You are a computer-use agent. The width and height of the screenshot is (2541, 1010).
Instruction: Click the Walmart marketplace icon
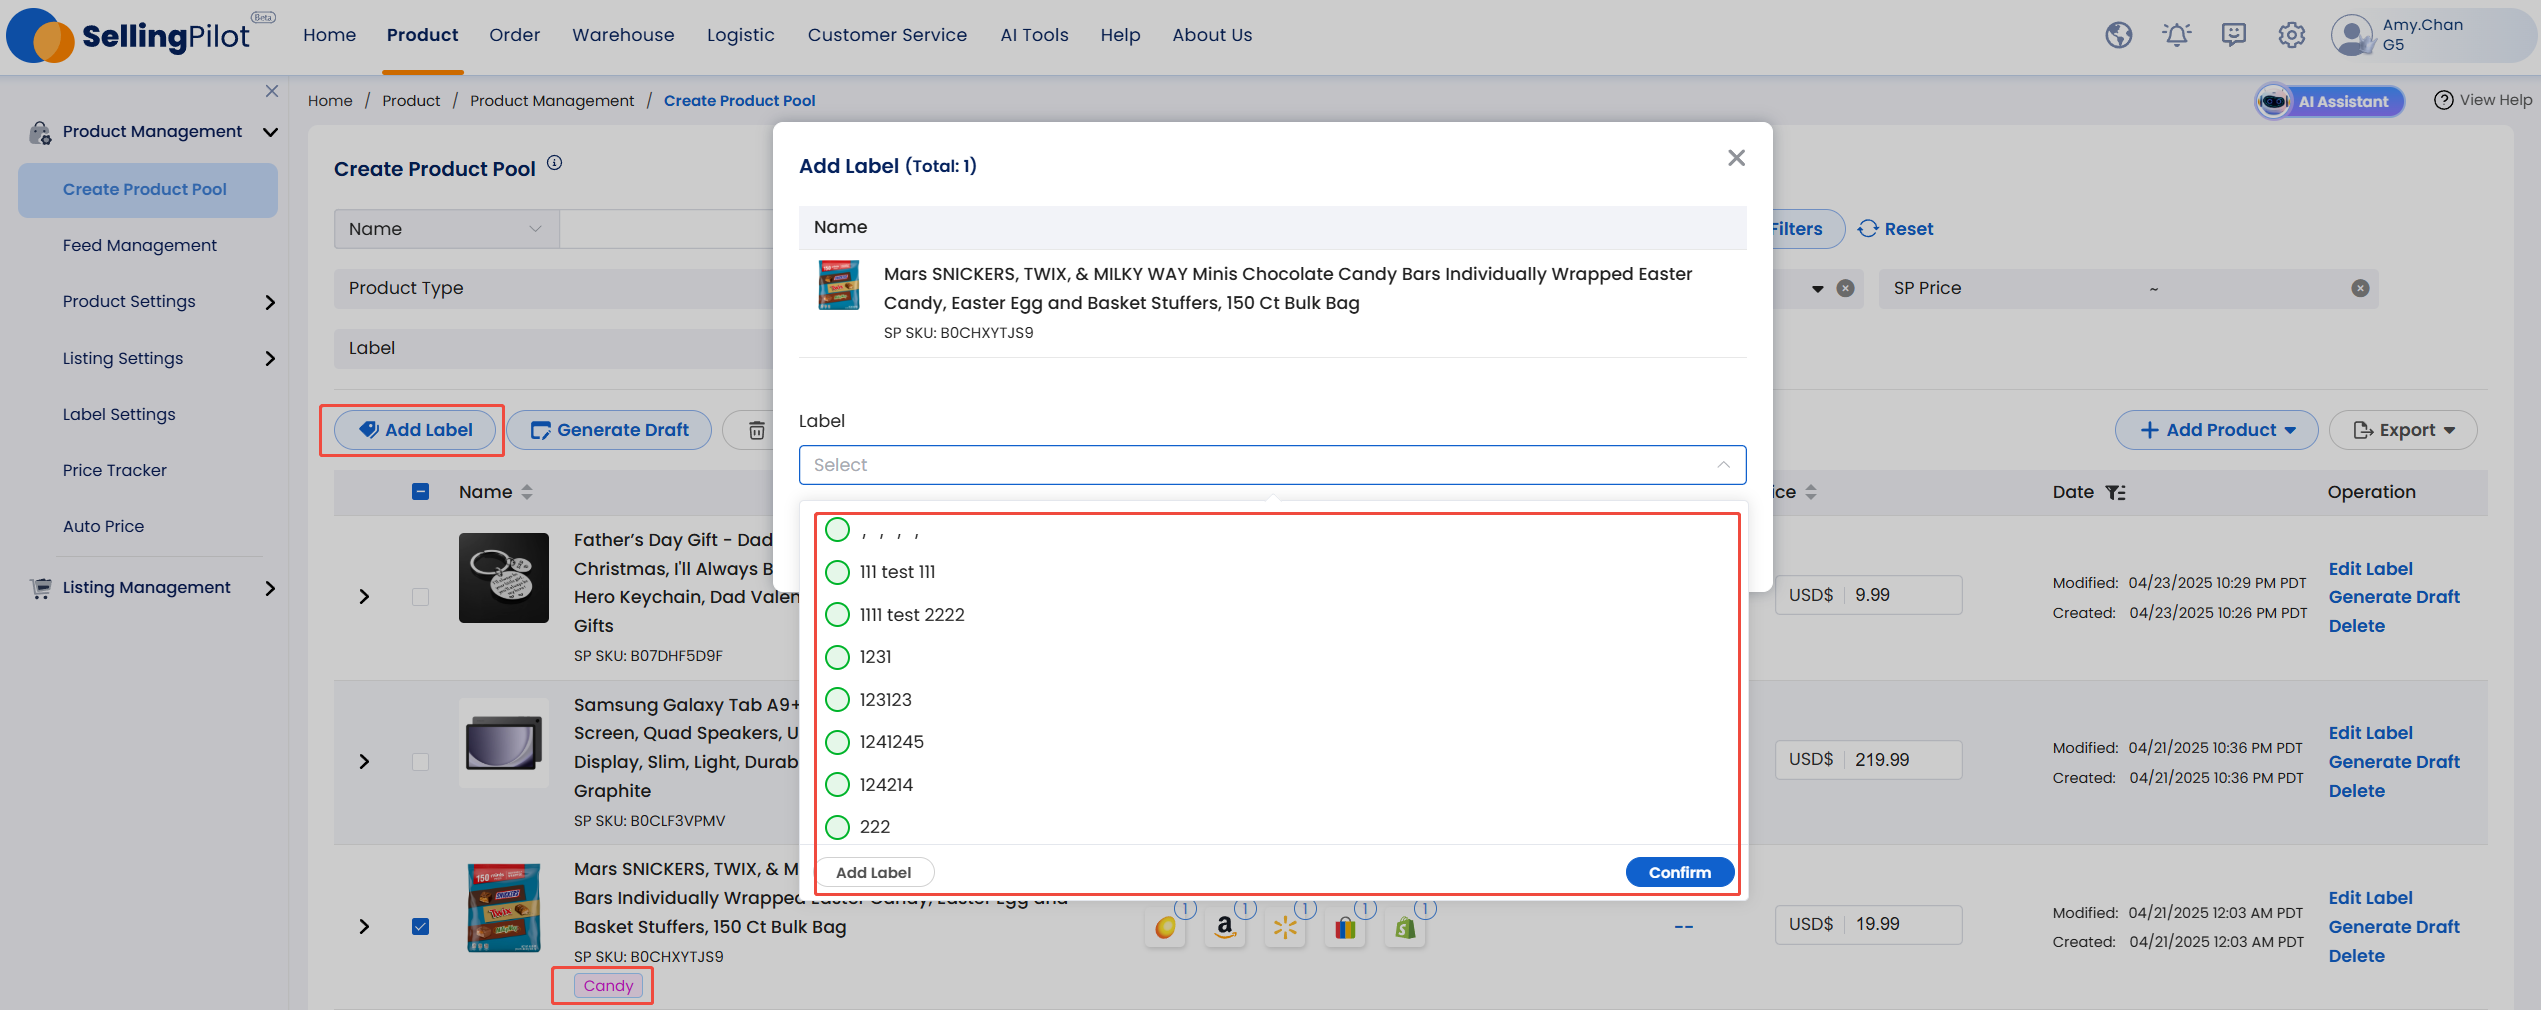[x=1285, y=927]
